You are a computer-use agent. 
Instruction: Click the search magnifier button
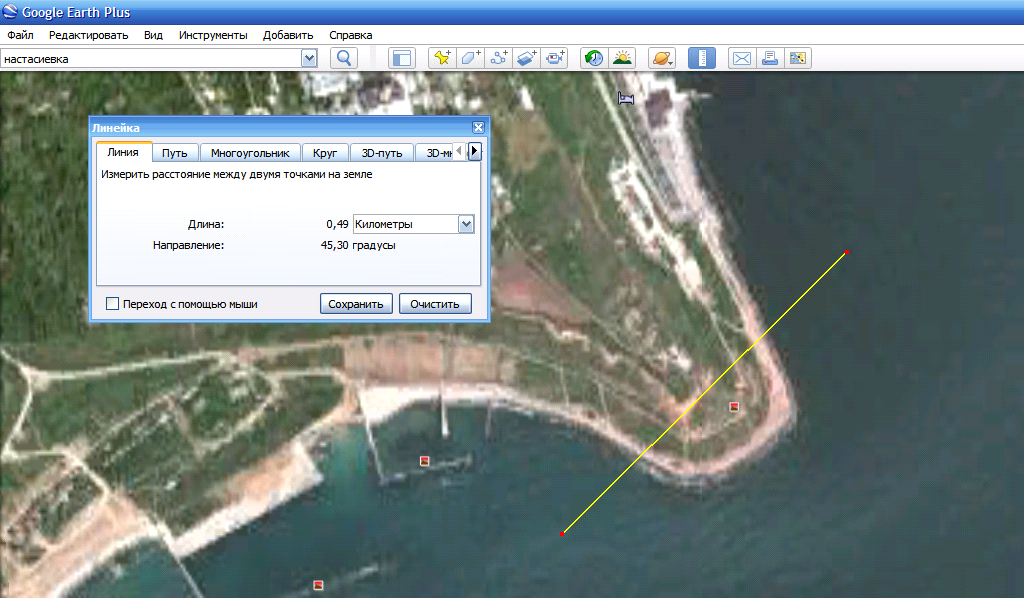coord(344,58)
